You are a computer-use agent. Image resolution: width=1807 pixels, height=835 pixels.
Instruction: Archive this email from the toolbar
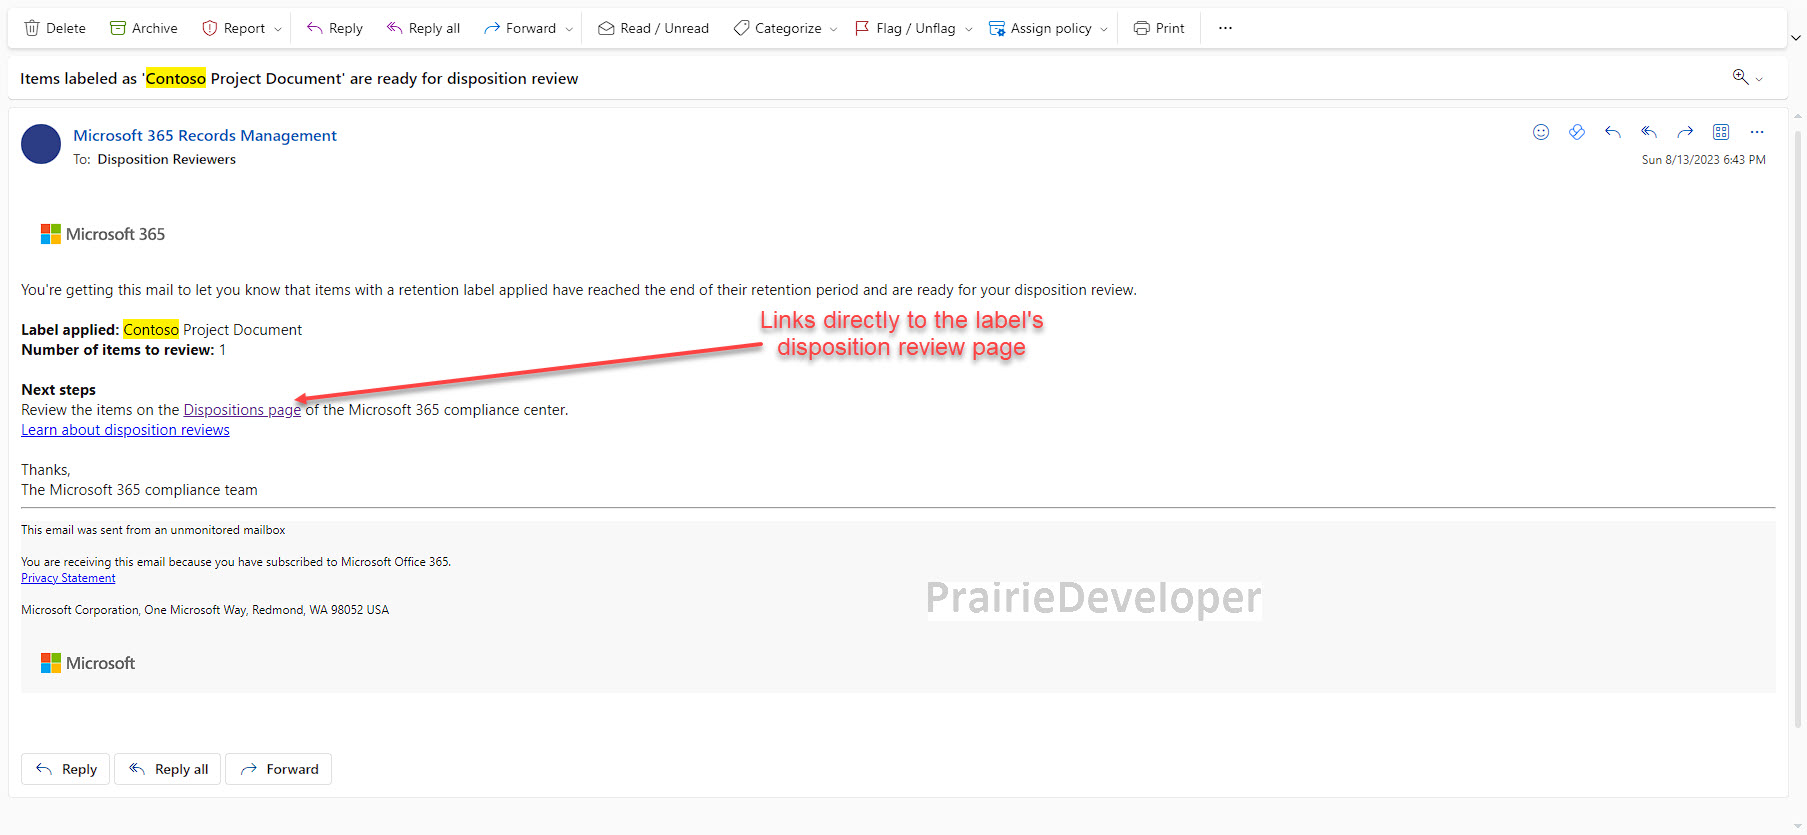(x=143, y=28)
